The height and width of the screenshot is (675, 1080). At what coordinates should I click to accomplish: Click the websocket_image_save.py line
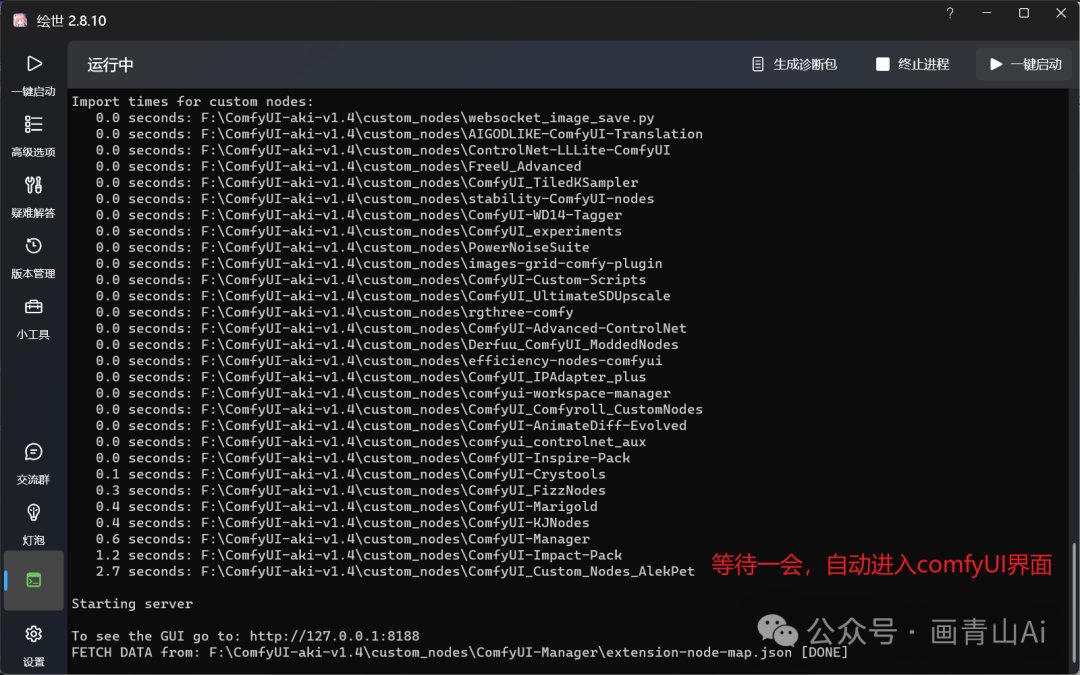coord(375,118)
